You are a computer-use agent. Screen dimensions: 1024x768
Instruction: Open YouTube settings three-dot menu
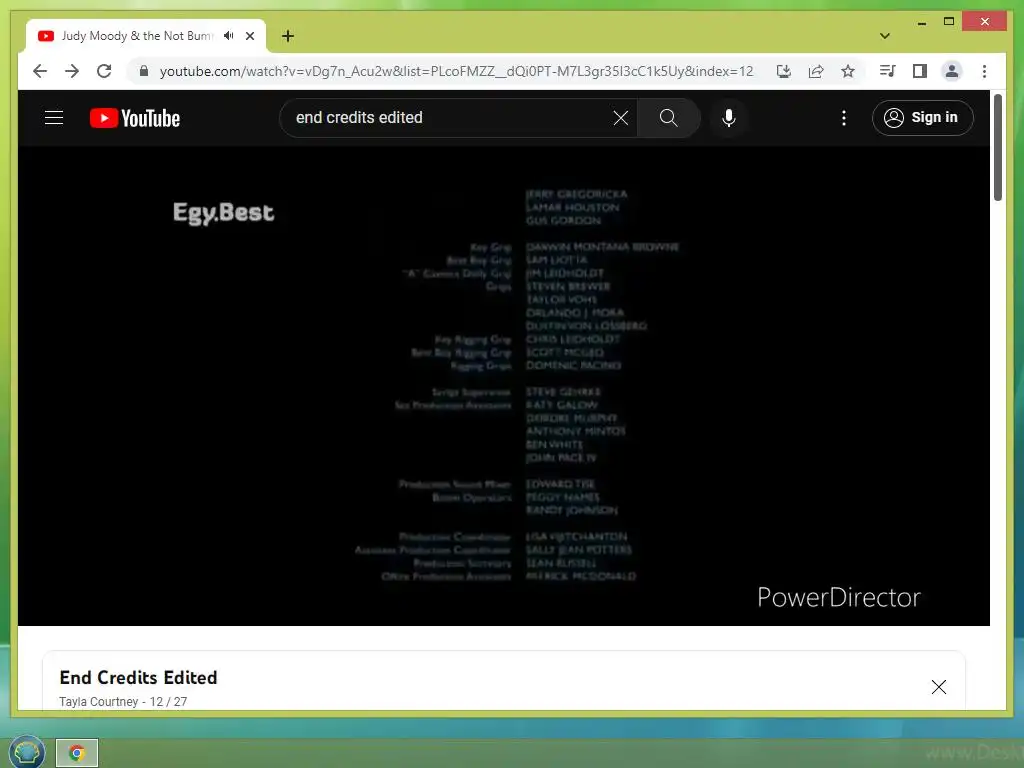point(844,118)
